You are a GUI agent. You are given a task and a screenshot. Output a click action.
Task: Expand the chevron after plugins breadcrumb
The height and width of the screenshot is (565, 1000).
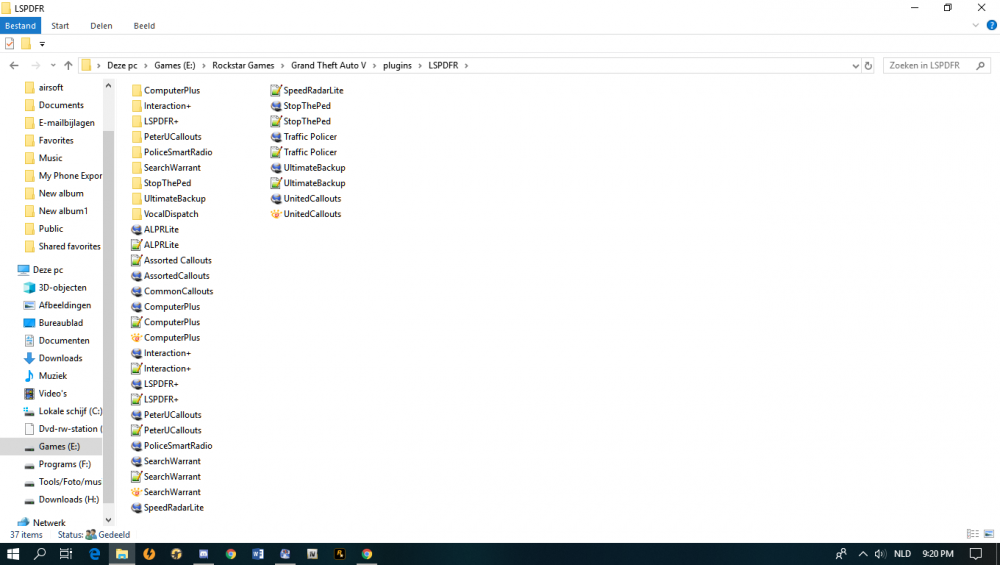pyautogui.click(x=420, y=66)
